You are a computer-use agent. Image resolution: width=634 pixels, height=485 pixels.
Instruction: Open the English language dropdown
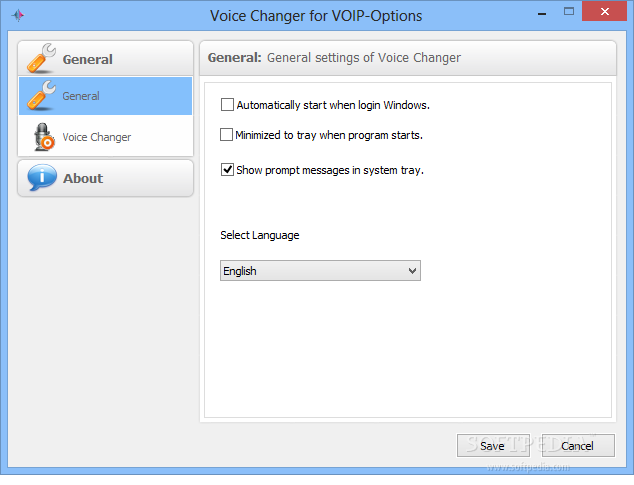click(320, 271)
